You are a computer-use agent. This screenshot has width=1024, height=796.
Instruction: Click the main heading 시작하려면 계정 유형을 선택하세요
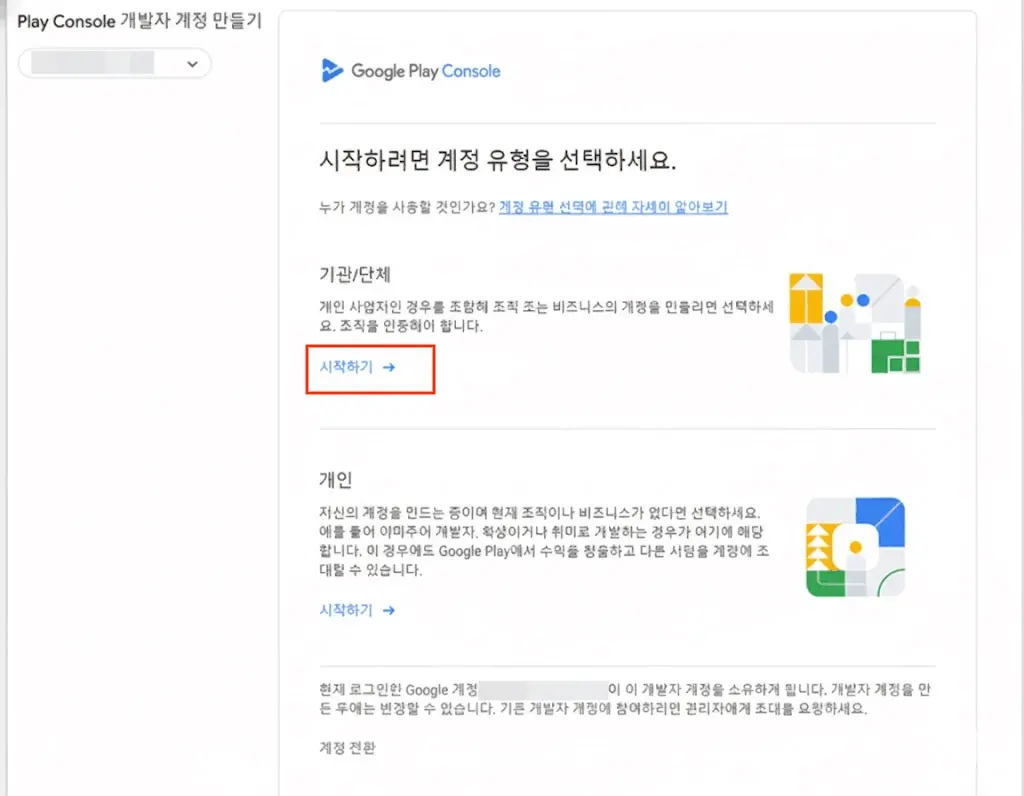pos(498,160)
